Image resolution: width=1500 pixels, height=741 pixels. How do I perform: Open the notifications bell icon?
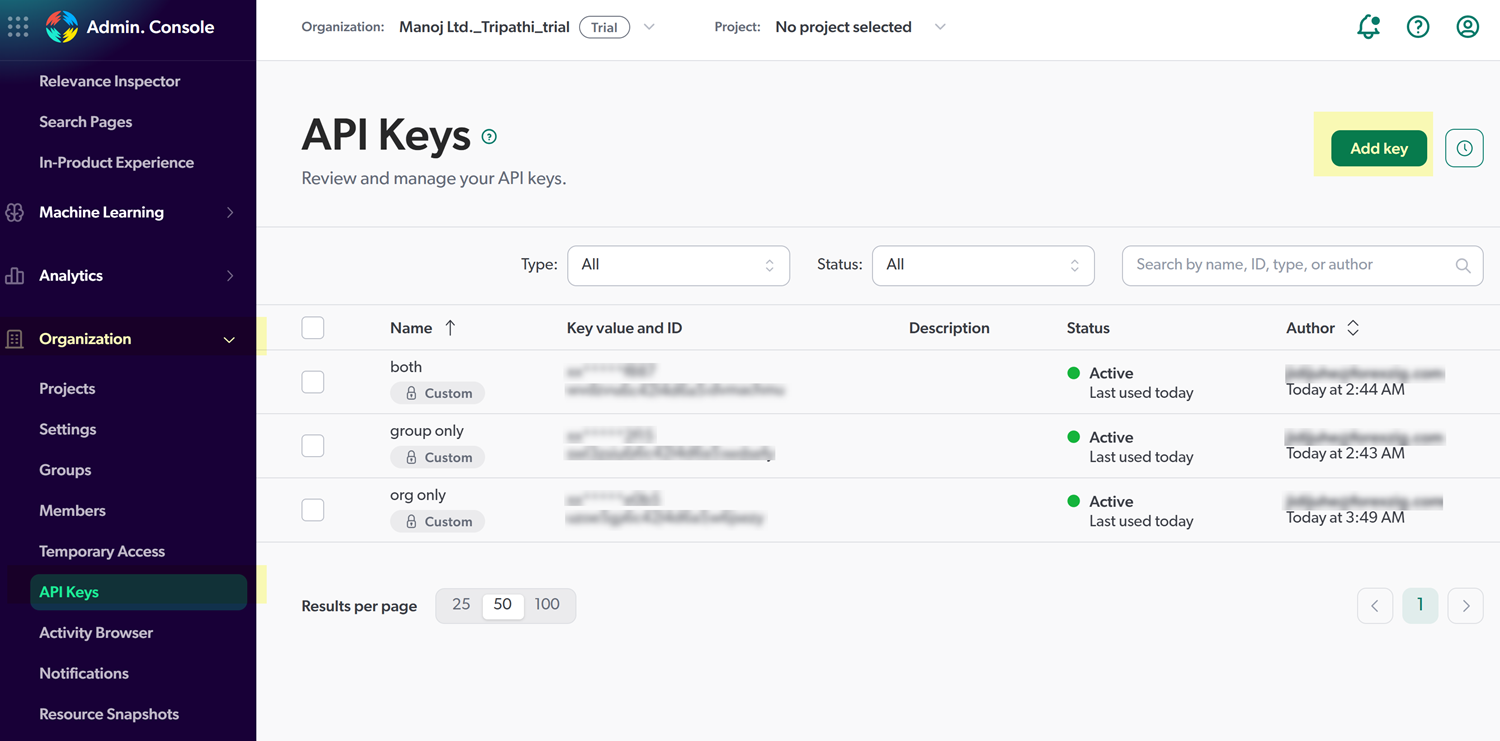point(1368,27)
